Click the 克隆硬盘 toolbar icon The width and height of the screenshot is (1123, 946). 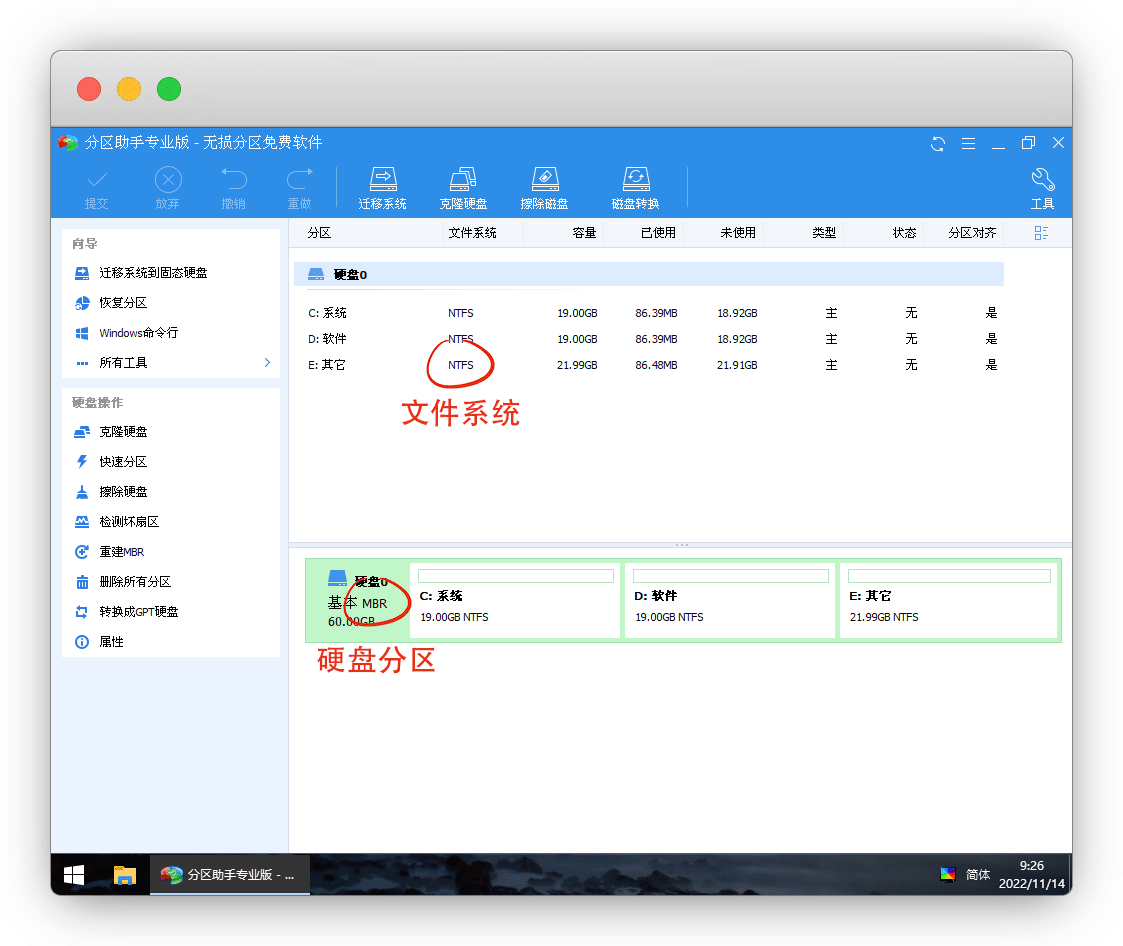463,180
